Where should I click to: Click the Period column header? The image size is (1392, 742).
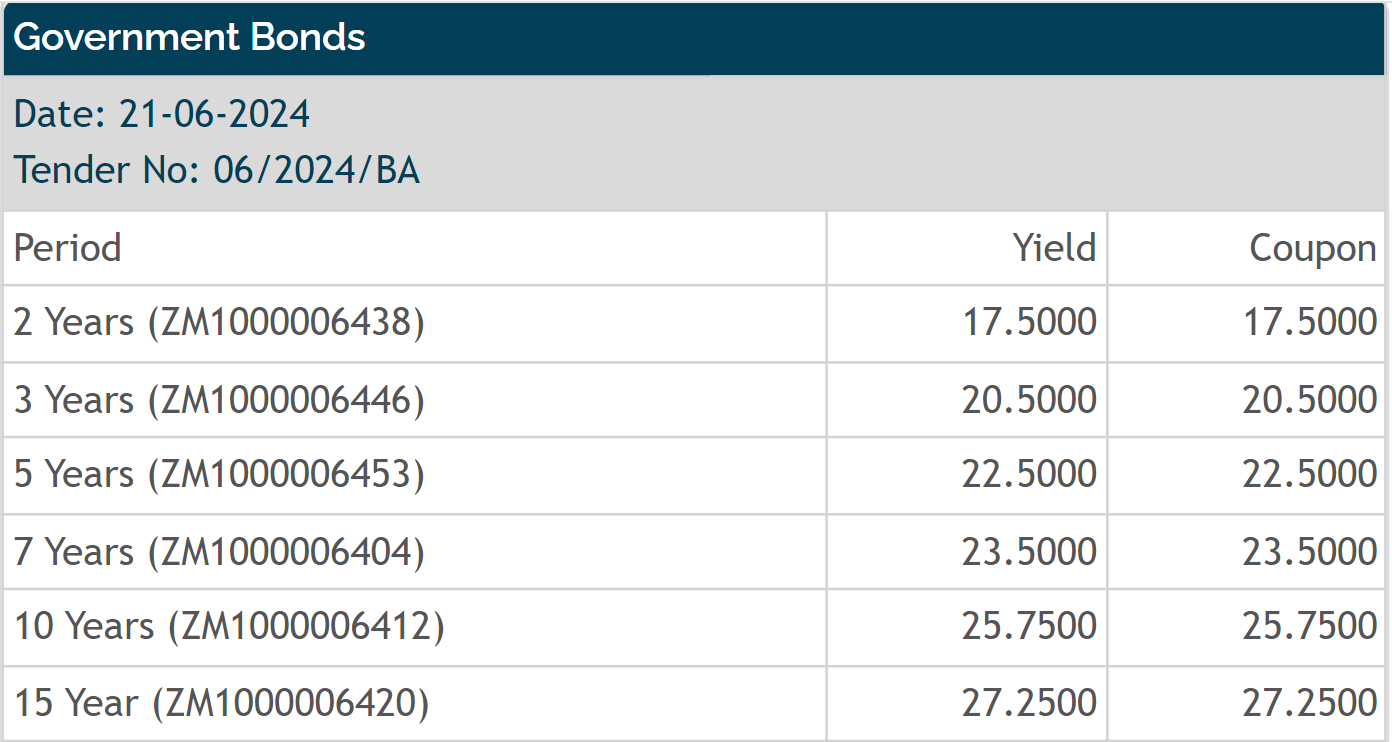tap(68, 247)
